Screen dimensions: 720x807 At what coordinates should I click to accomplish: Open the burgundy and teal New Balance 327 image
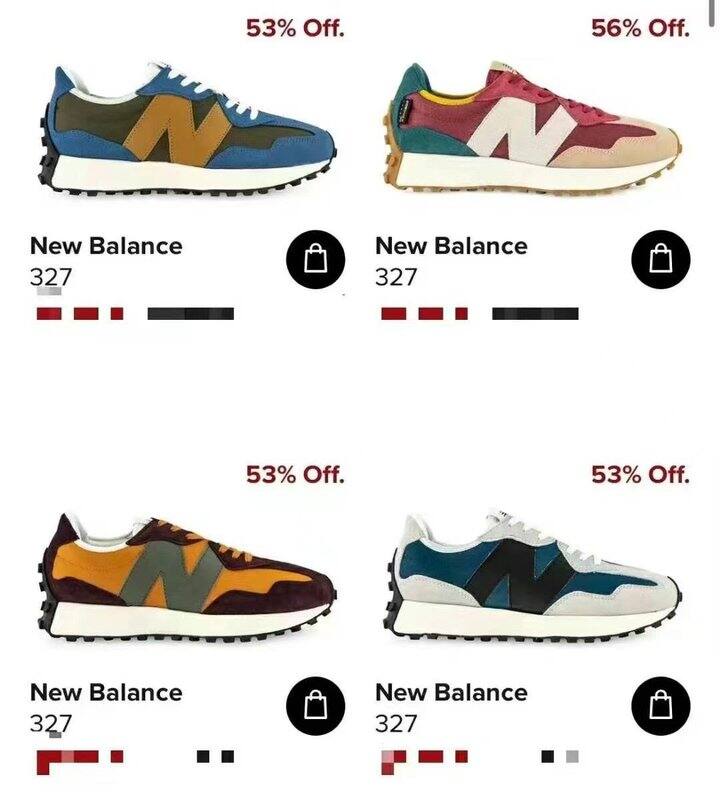tap(532, 129)
